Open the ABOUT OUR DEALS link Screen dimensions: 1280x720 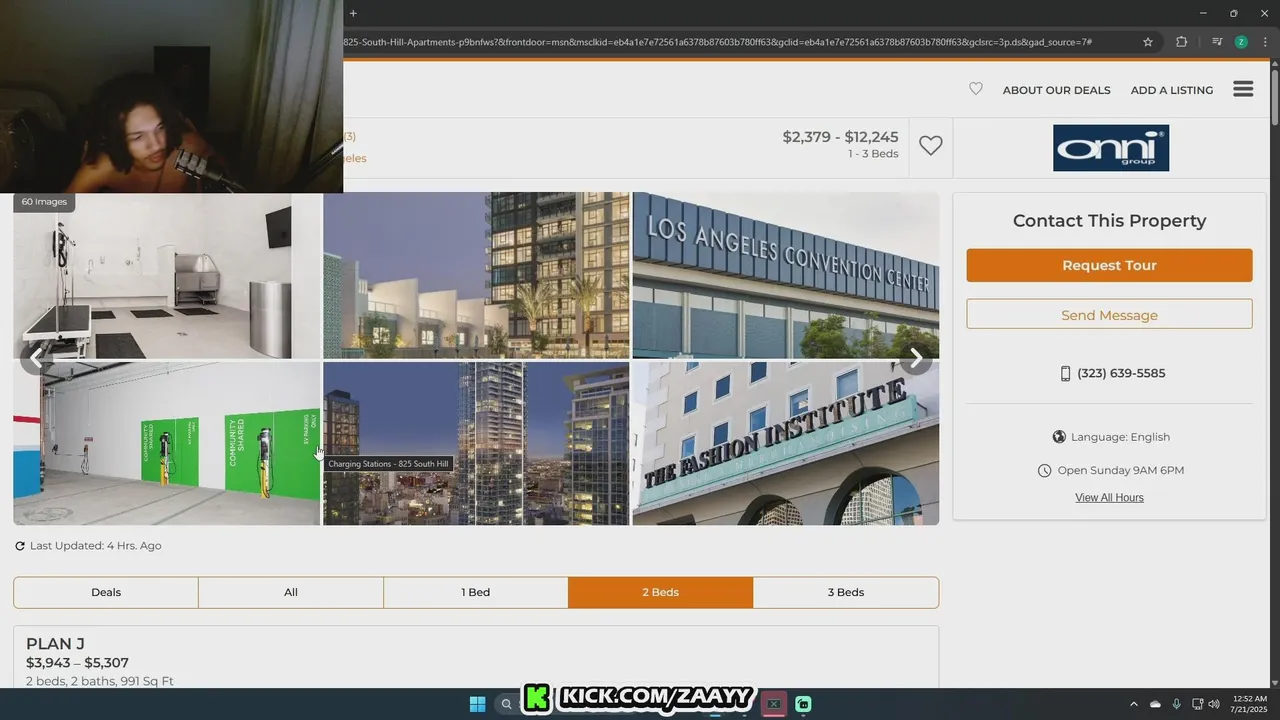[x=1056, y=90]
